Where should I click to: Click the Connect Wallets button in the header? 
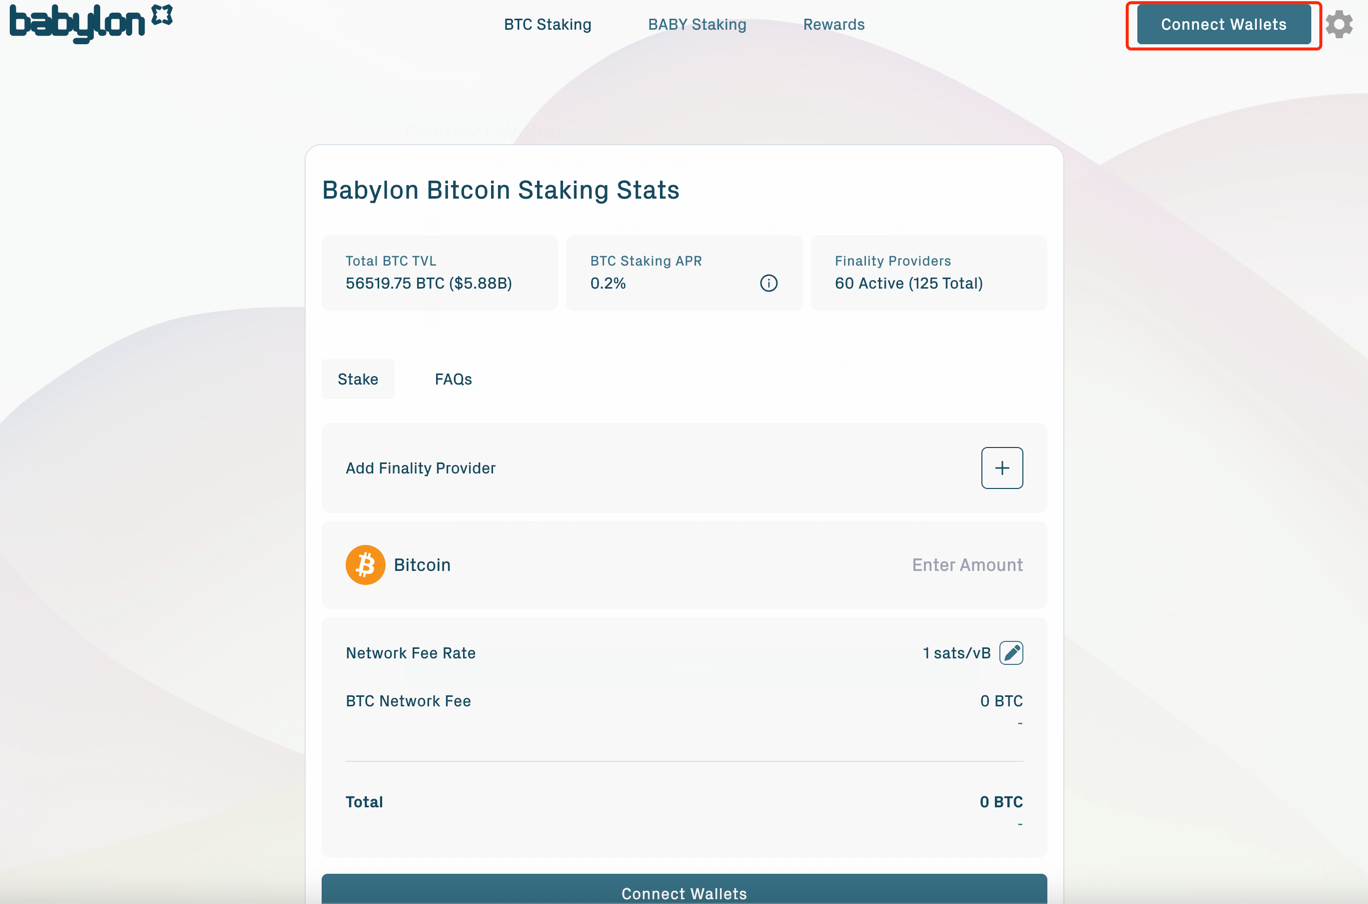point(1222,24)
